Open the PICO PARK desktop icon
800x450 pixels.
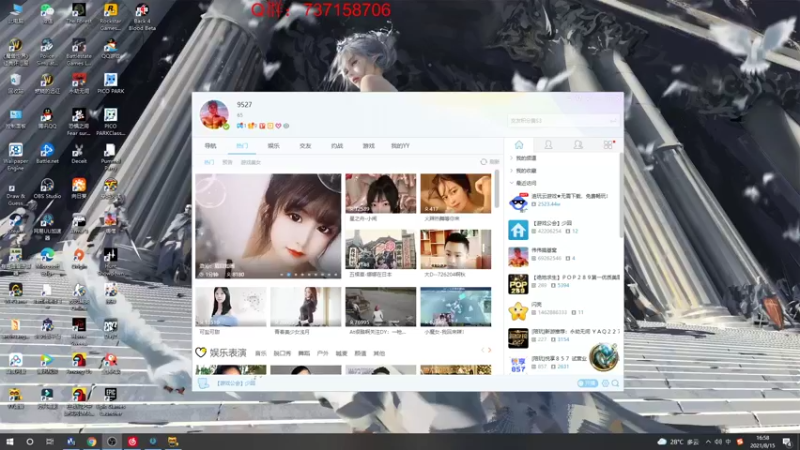coord(110,83)
